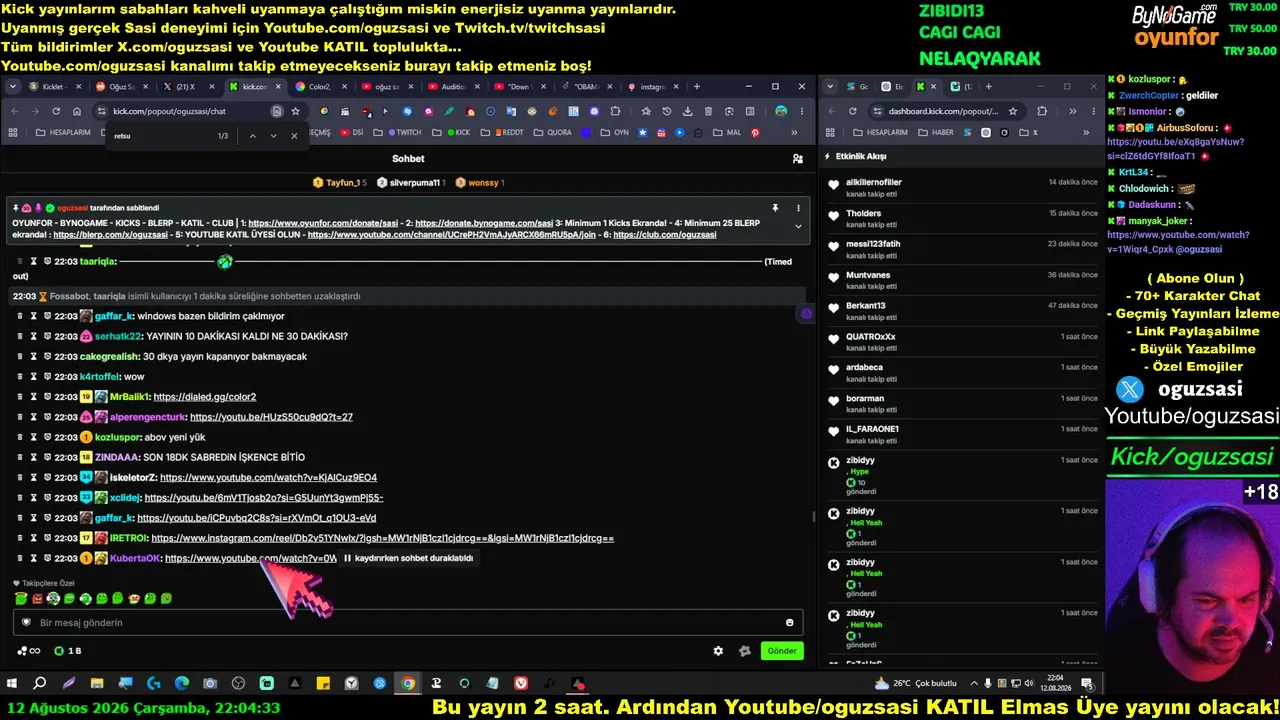Click the Gönder send button
The height and width of the screenshot is (720, 1280).
click(782, 651)
